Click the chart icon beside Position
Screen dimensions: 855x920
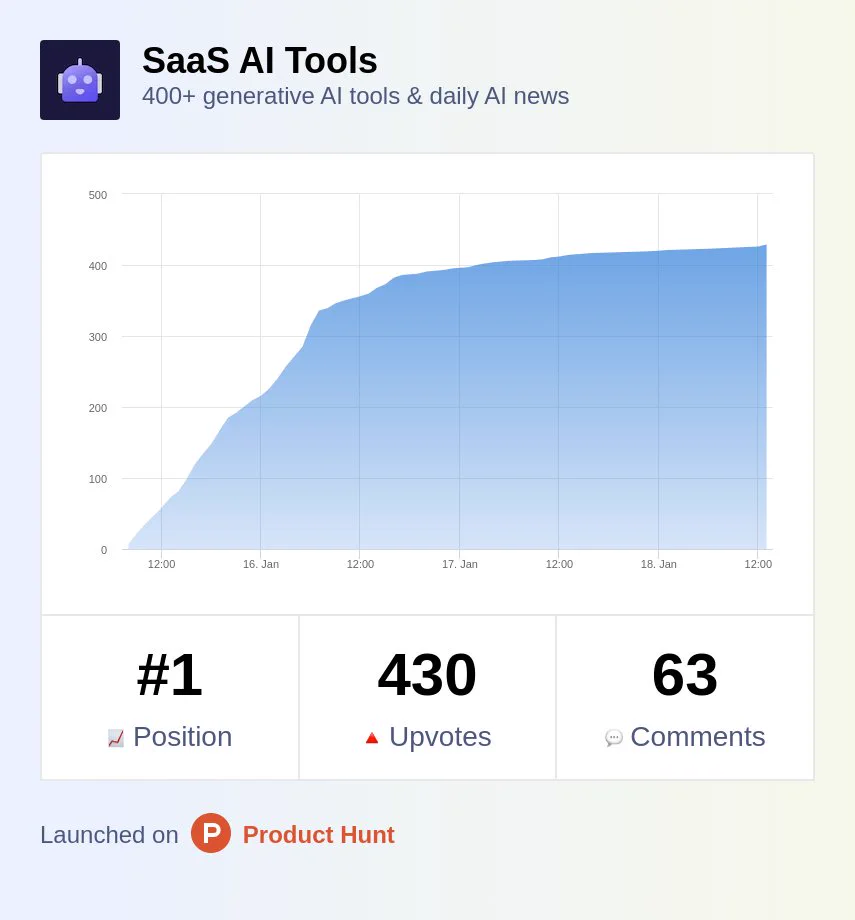tap(116, 738)
